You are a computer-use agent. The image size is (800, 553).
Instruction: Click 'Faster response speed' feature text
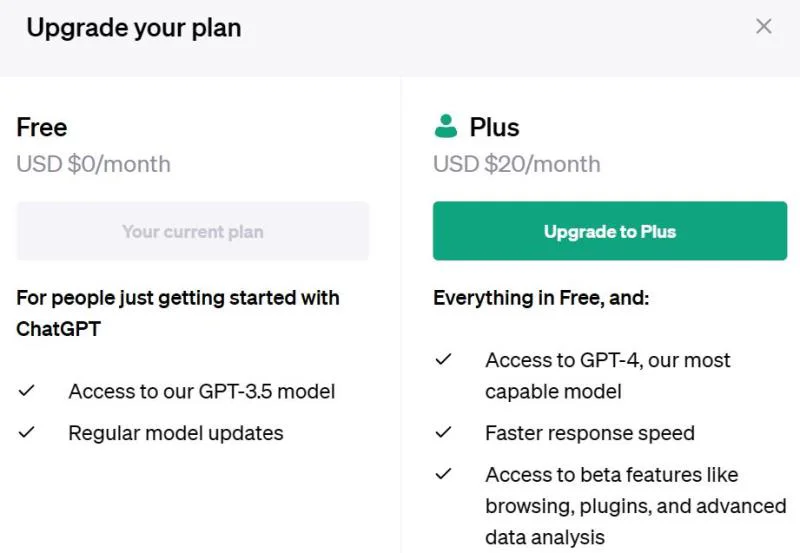pos(590,433)
